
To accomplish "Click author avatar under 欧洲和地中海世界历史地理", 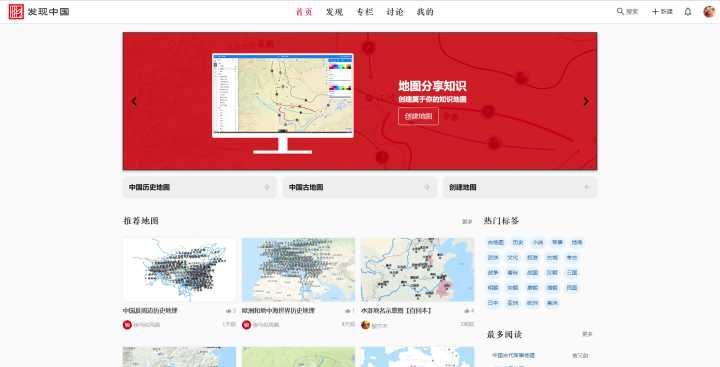I will tap(247, 325).
